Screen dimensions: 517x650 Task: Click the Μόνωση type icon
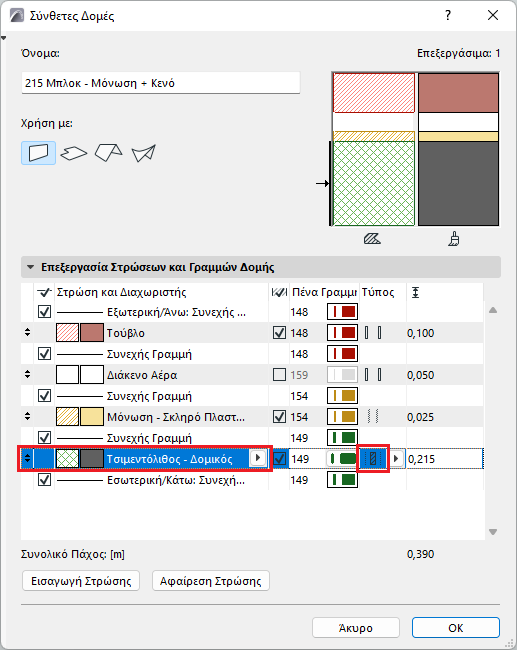373,417
